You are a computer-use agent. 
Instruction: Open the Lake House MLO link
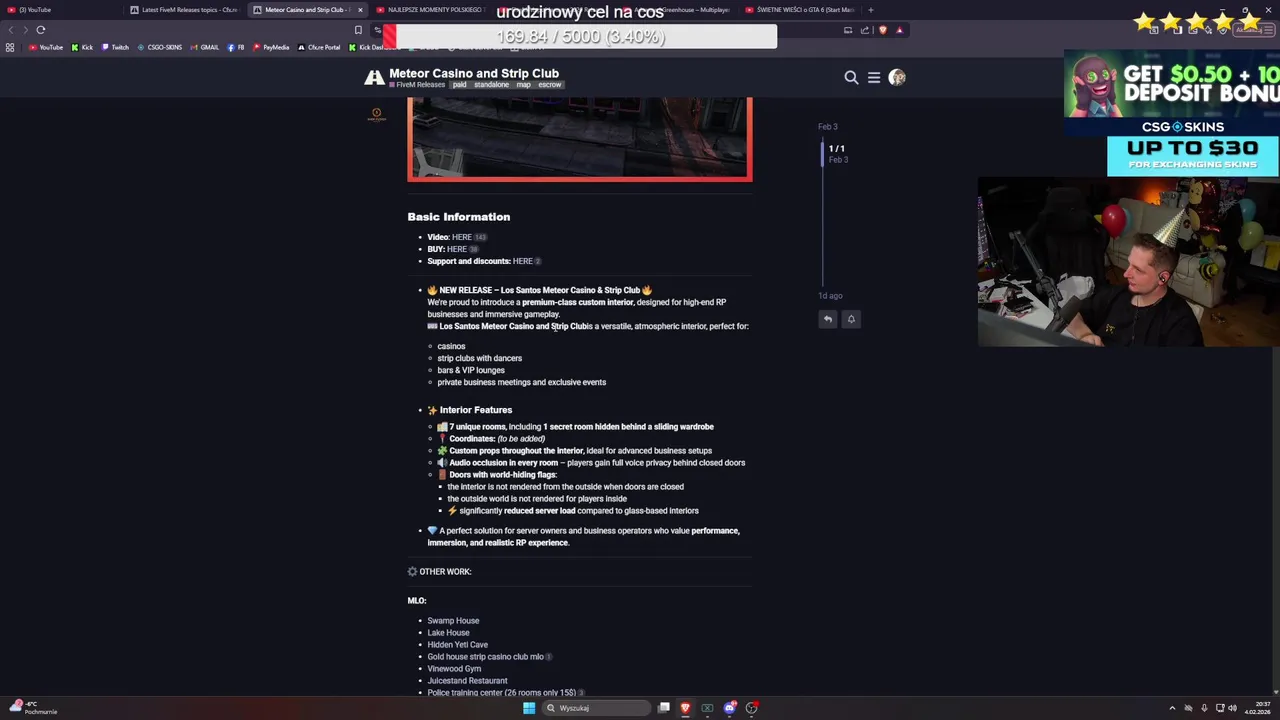(448, 633)
